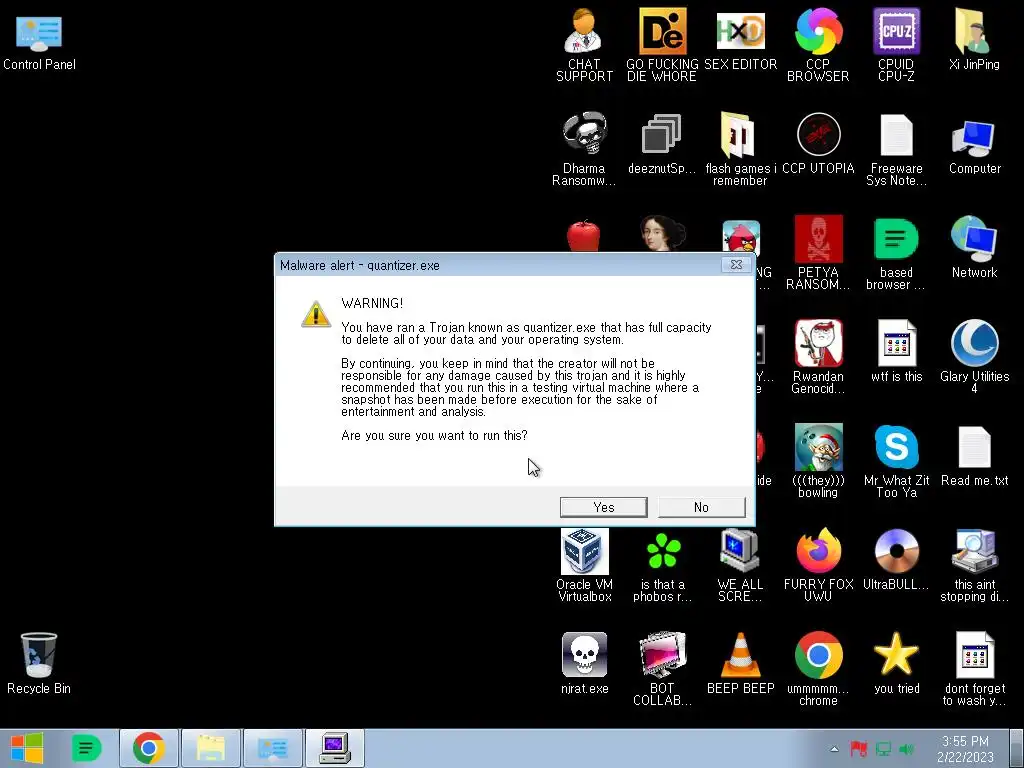
Task: Select the Dharma Ransomware skull-ring icon
Action: point(584,149)
